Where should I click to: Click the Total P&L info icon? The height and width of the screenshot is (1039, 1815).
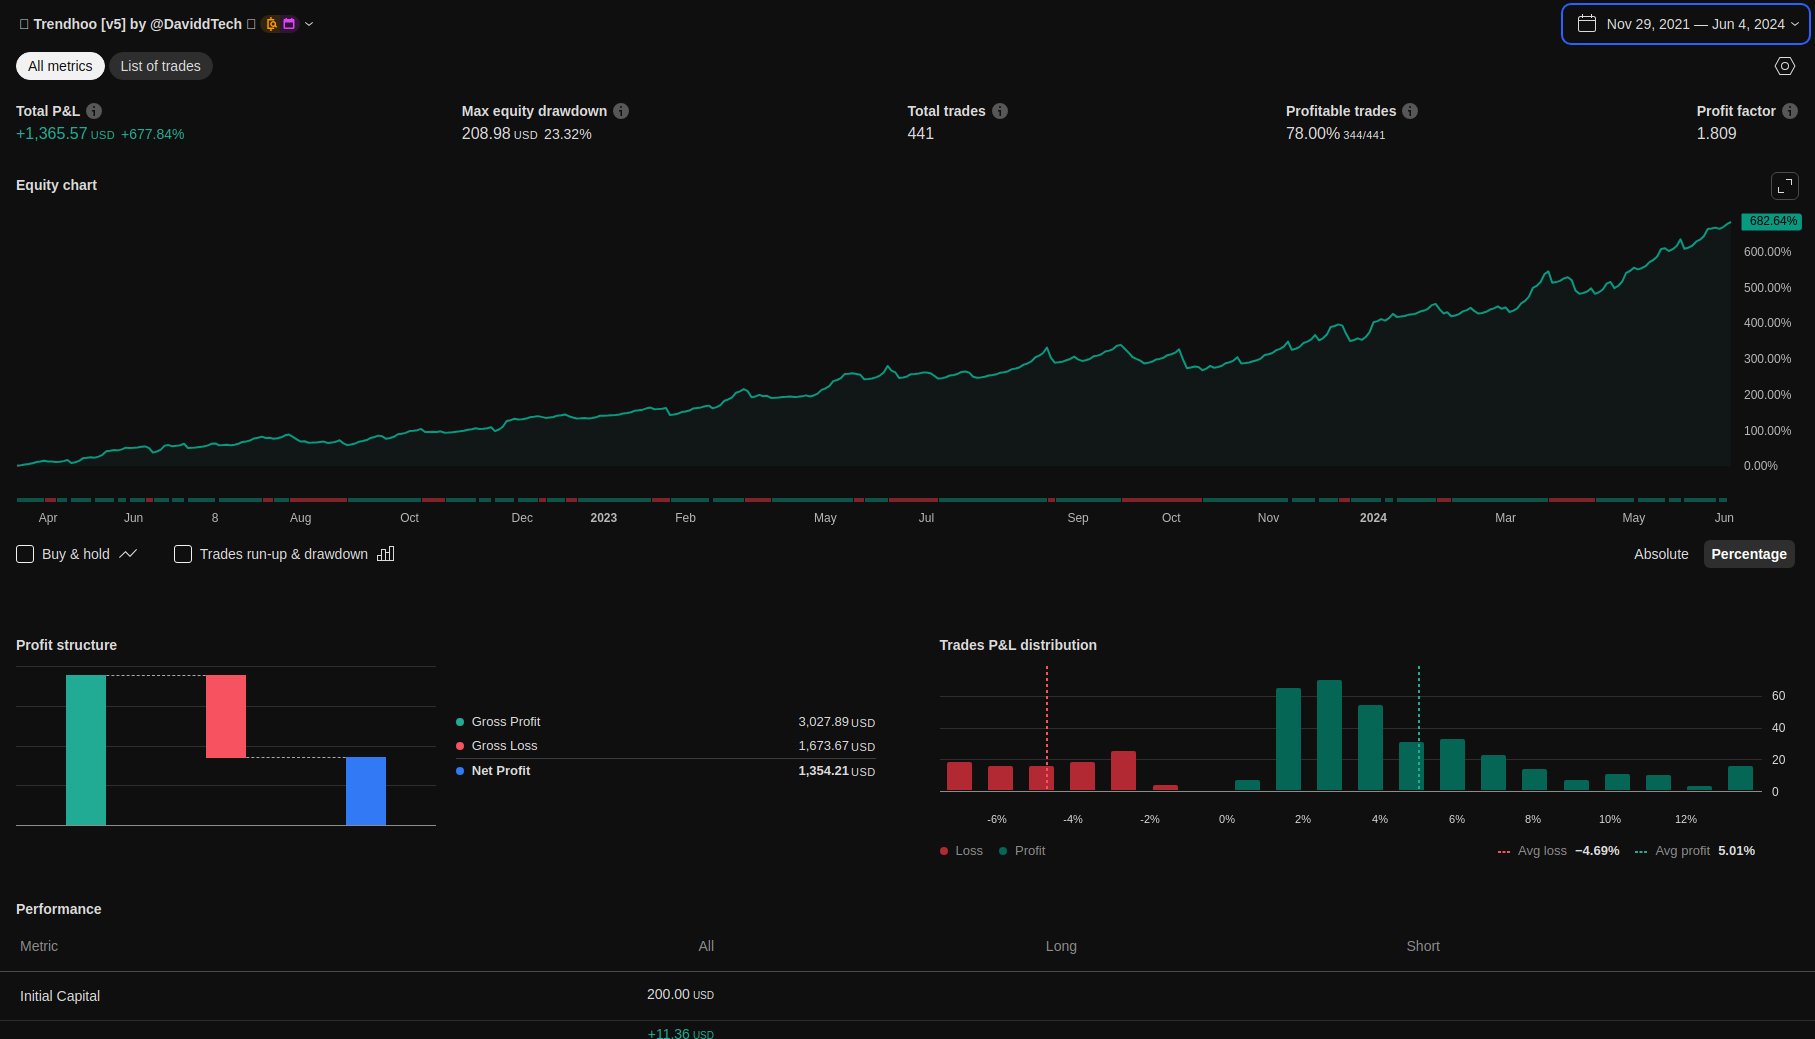tap(94, 111)
